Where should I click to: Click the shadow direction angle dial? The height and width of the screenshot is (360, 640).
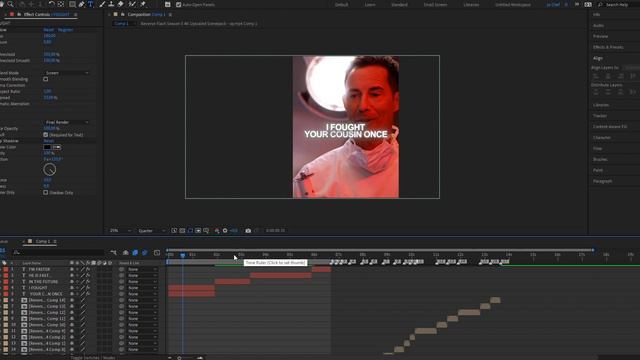(50, 169)
